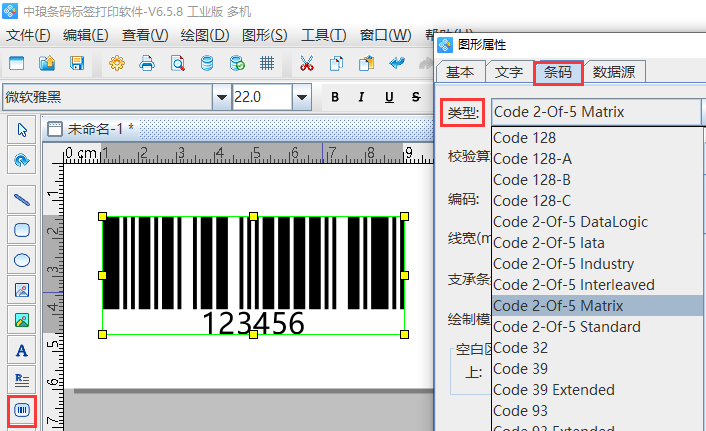Click the print icon in toolbar

click(x=147, y=64)
